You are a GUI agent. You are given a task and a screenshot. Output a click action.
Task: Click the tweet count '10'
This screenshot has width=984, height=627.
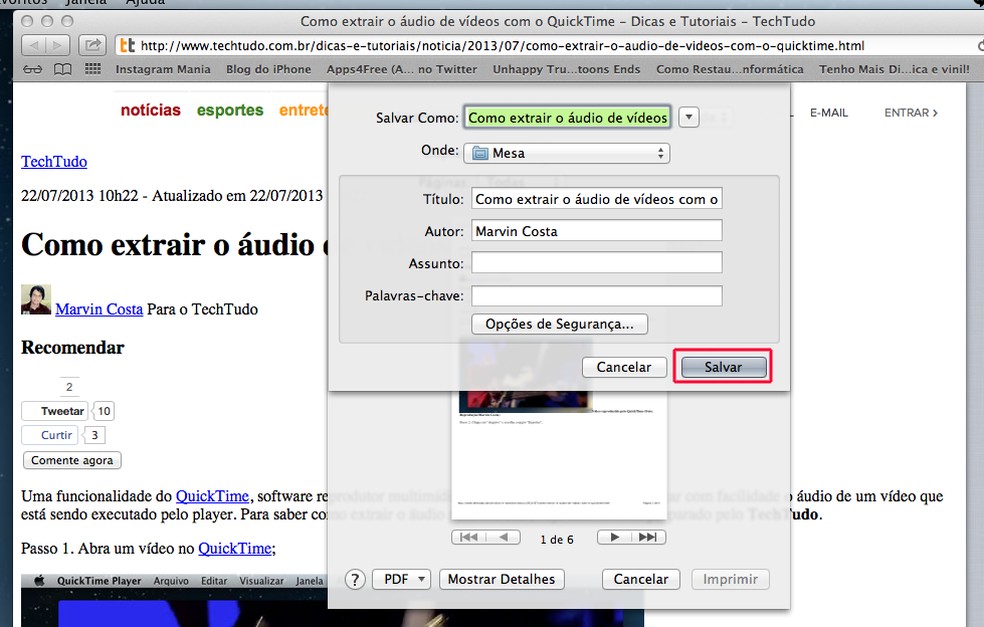point(104,411)
